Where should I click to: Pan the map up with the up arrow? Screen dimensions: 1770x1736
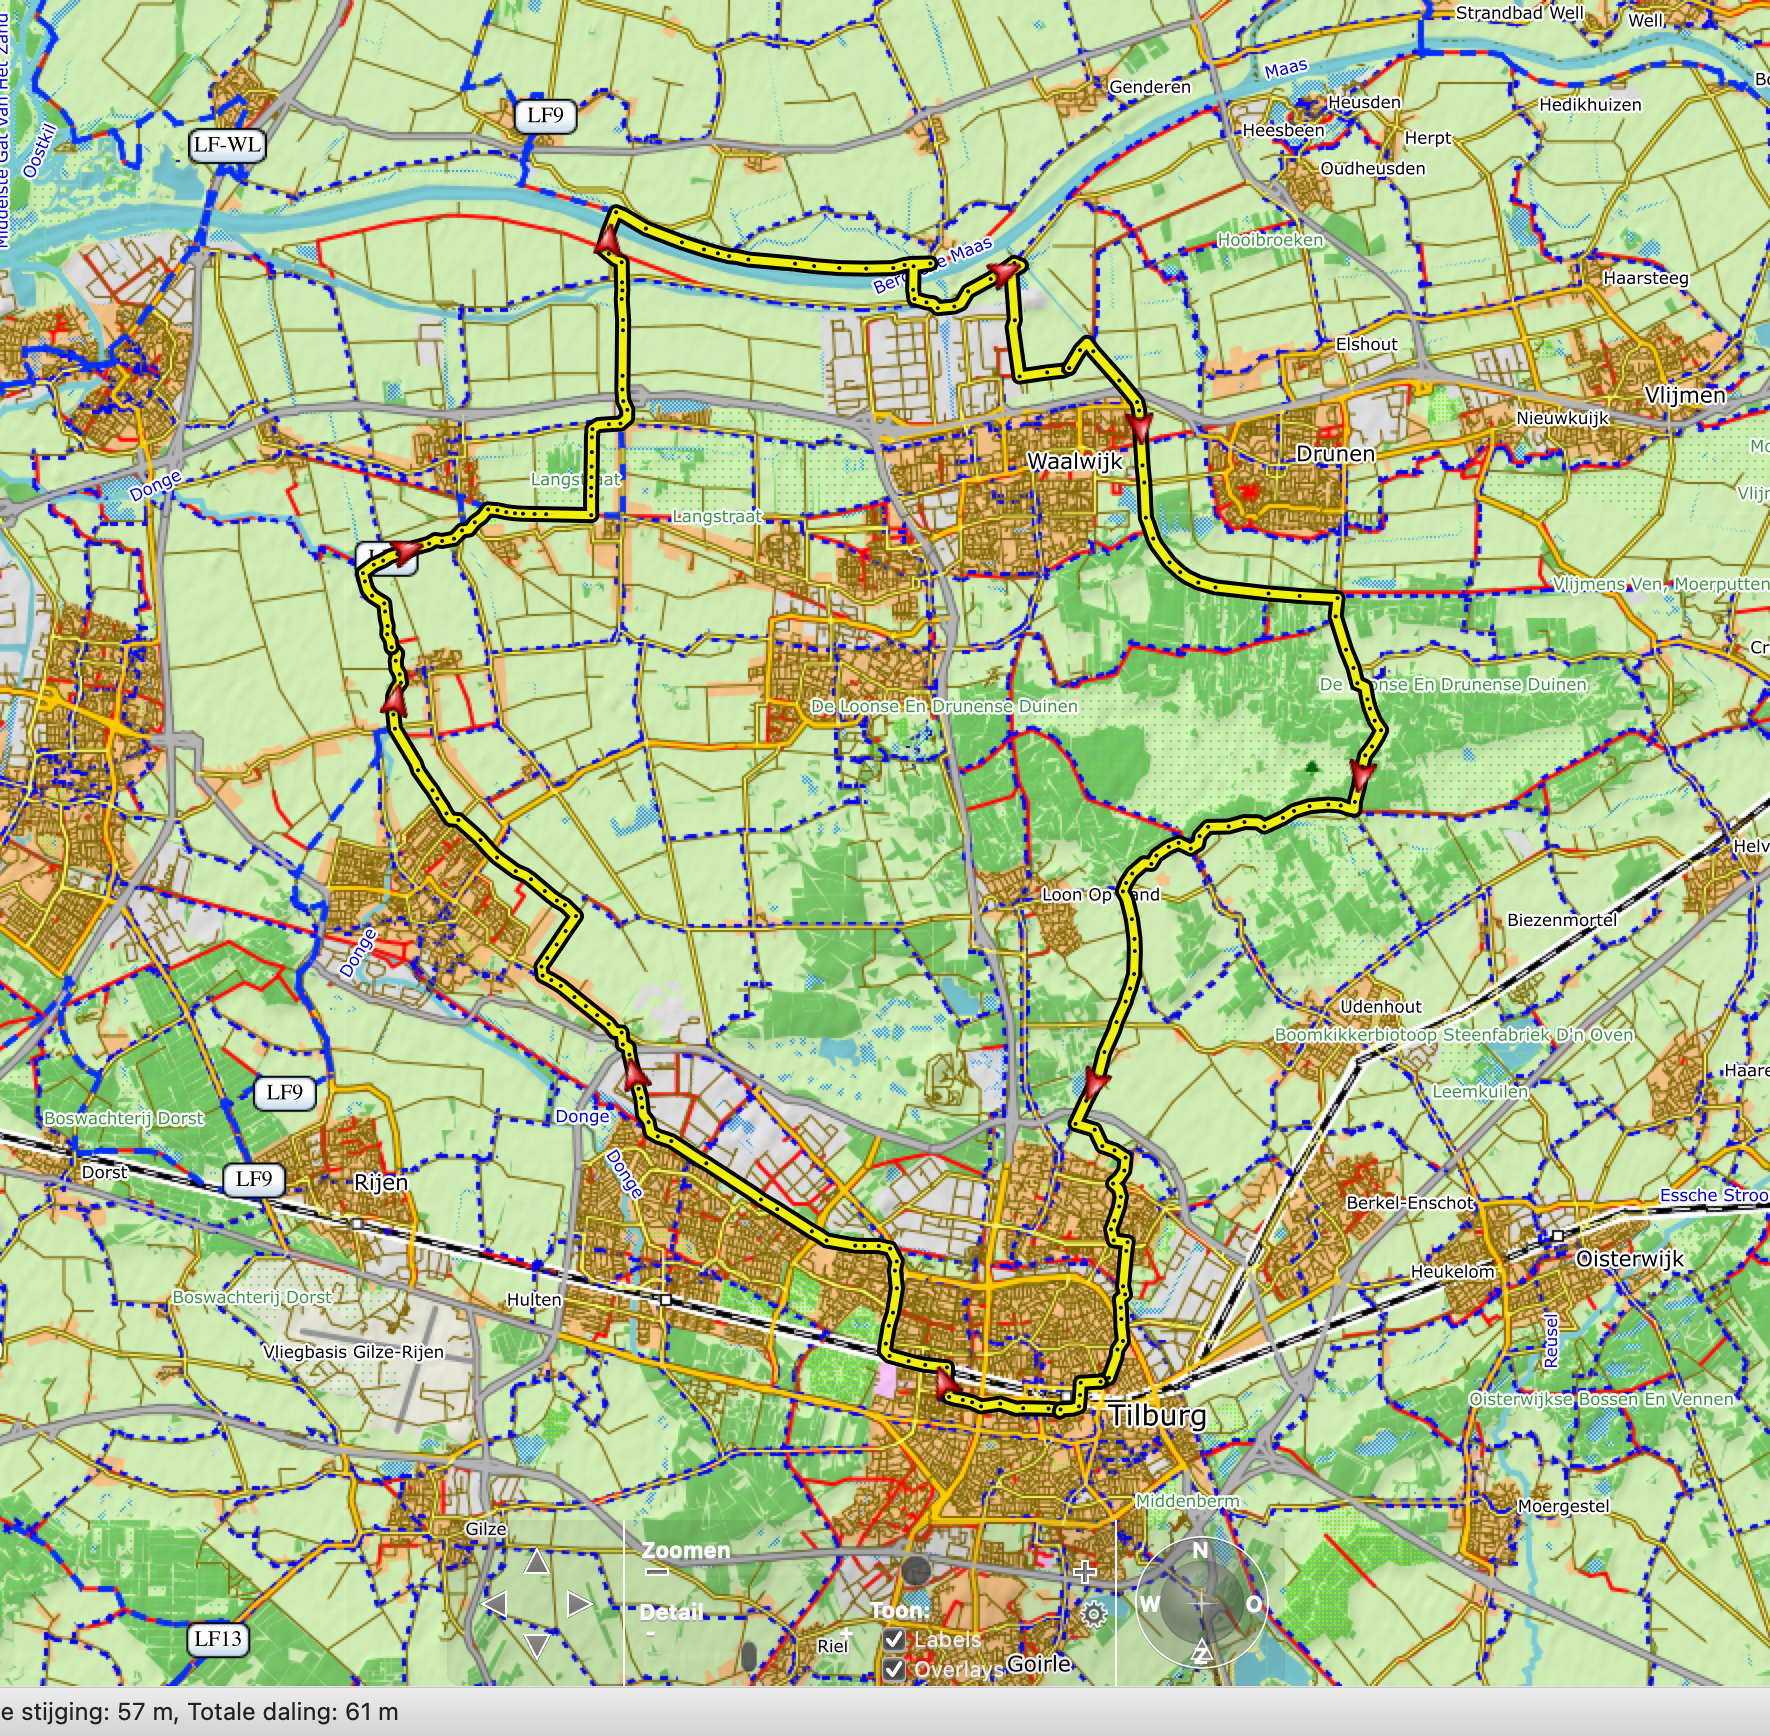click(537, 1561)
